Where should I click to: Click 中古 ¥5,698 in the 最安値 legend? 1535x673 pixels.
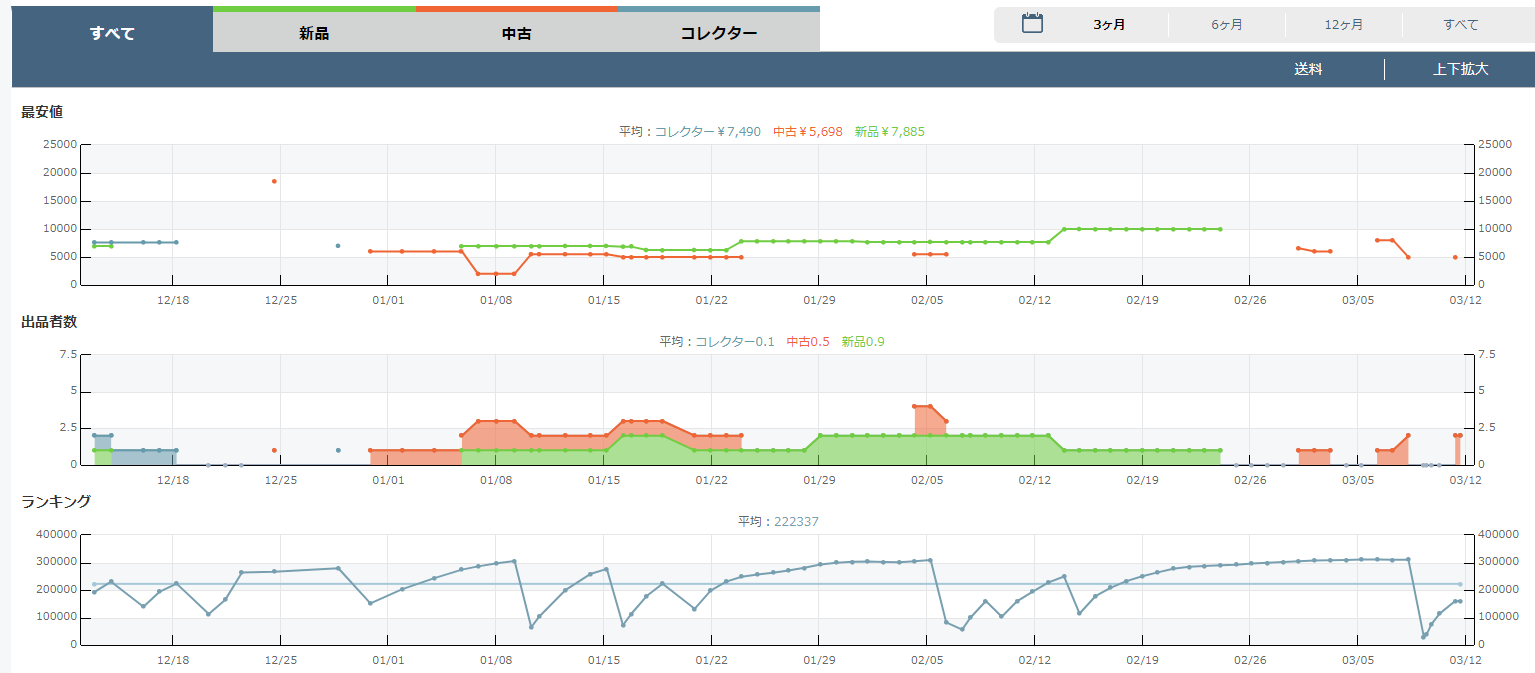(x=807, y=131)
